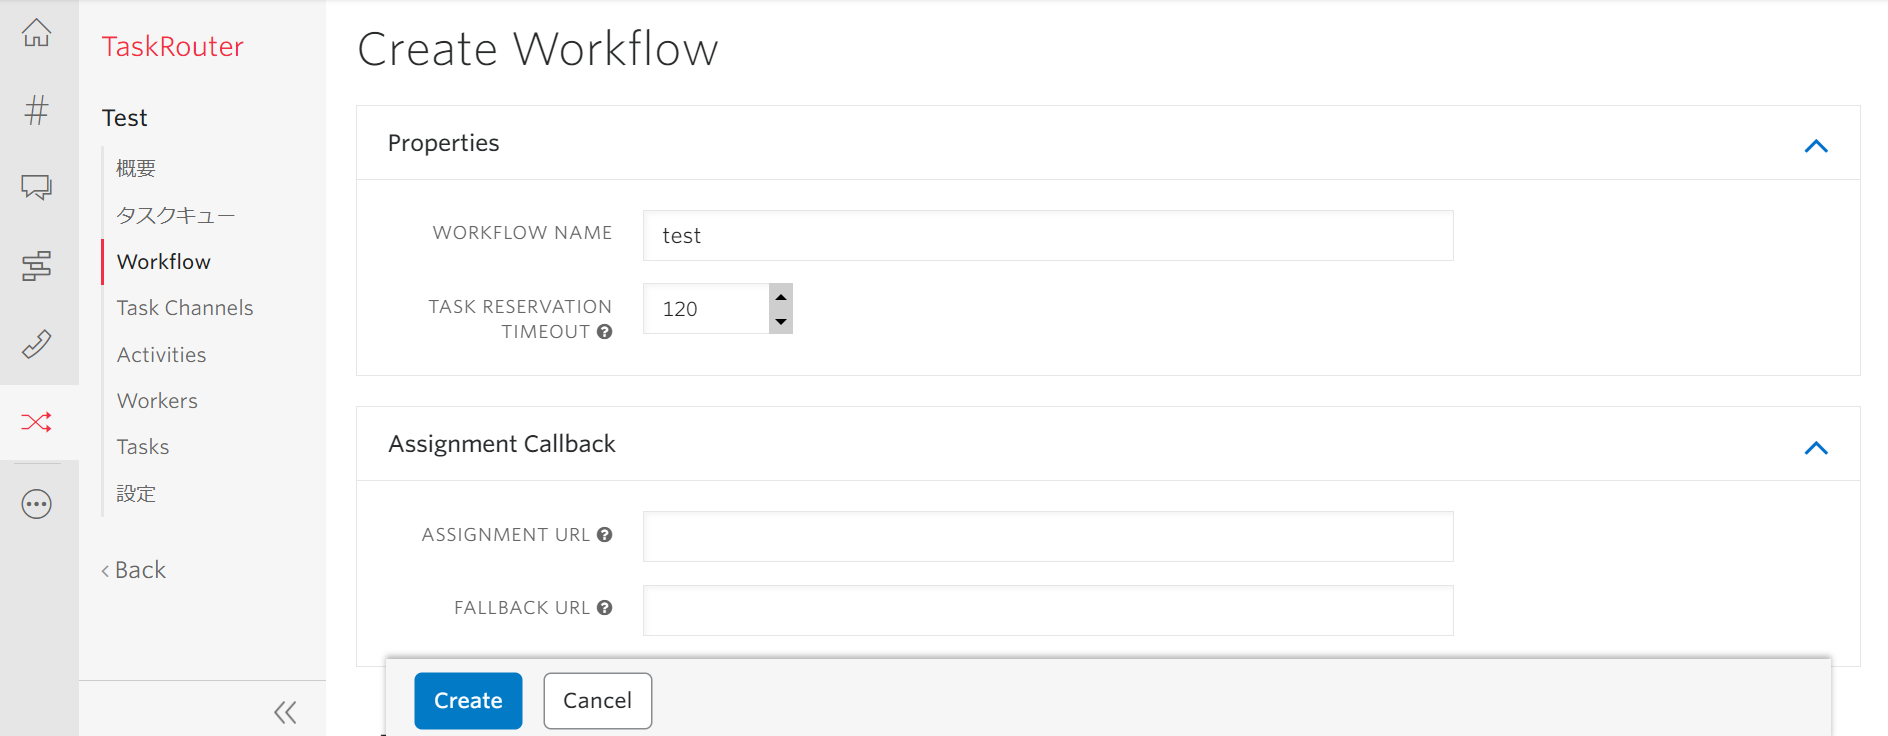The height and width of the screenshot is (736, 1888).
Task: Collapse the Properties section
Action: [1816, 146]
